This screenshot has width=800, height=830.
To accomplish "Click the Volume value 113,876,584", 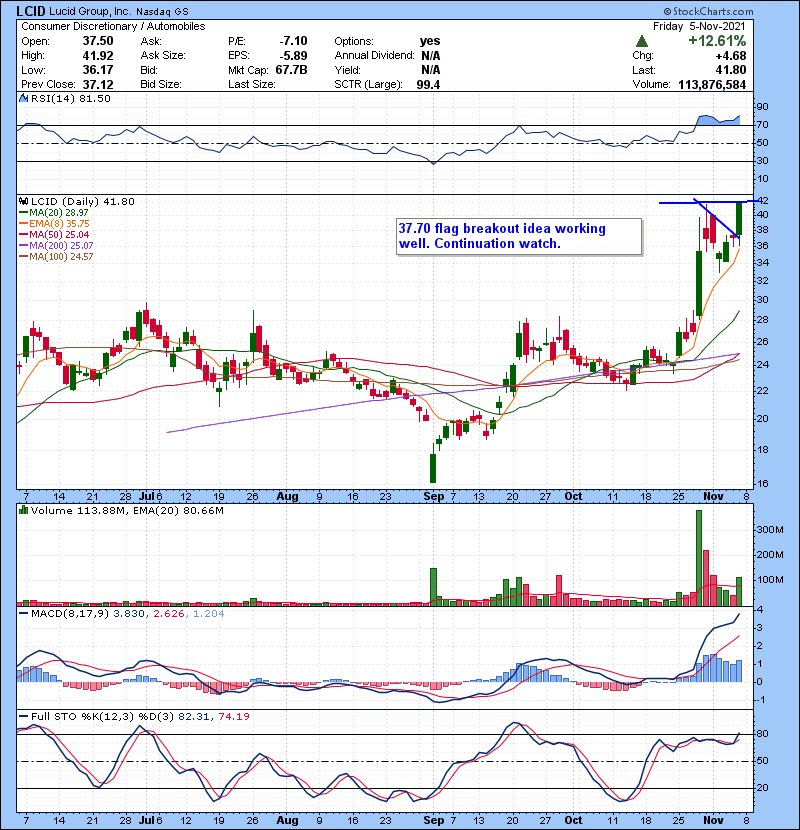I will tap(712, 84).
